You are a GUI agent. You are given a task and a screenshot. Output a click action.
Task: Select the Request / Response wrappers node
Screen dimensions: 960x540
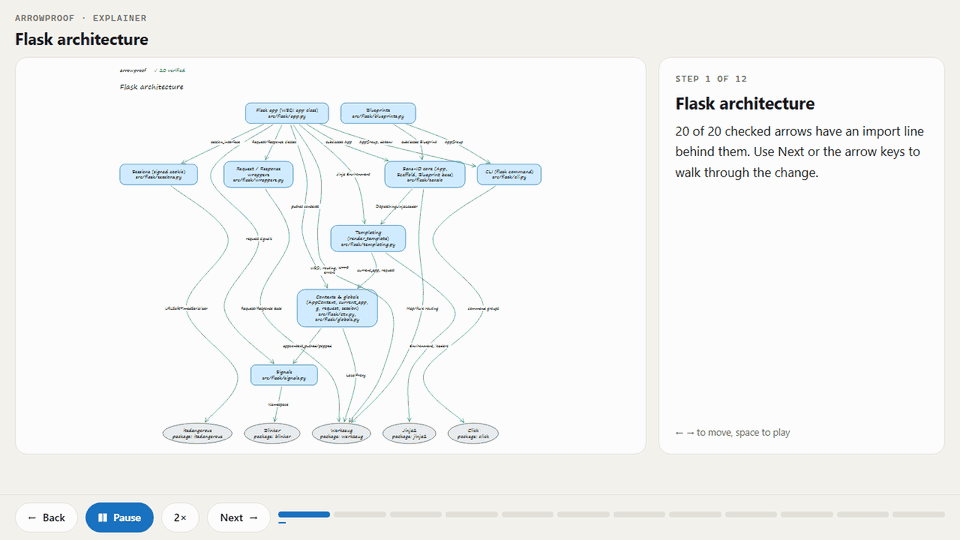click(258, 174)
